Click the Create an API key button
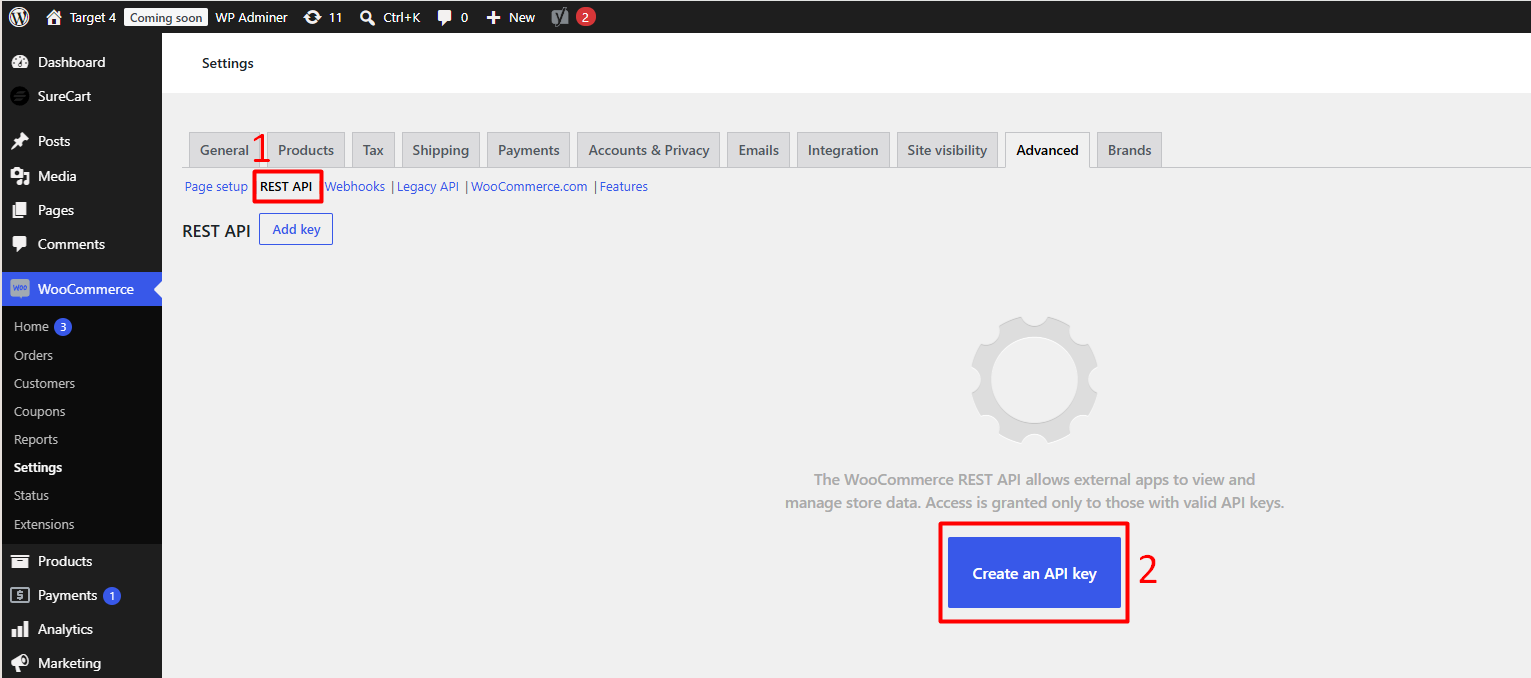This screenshot has width=1531, height=678. 1034,573
